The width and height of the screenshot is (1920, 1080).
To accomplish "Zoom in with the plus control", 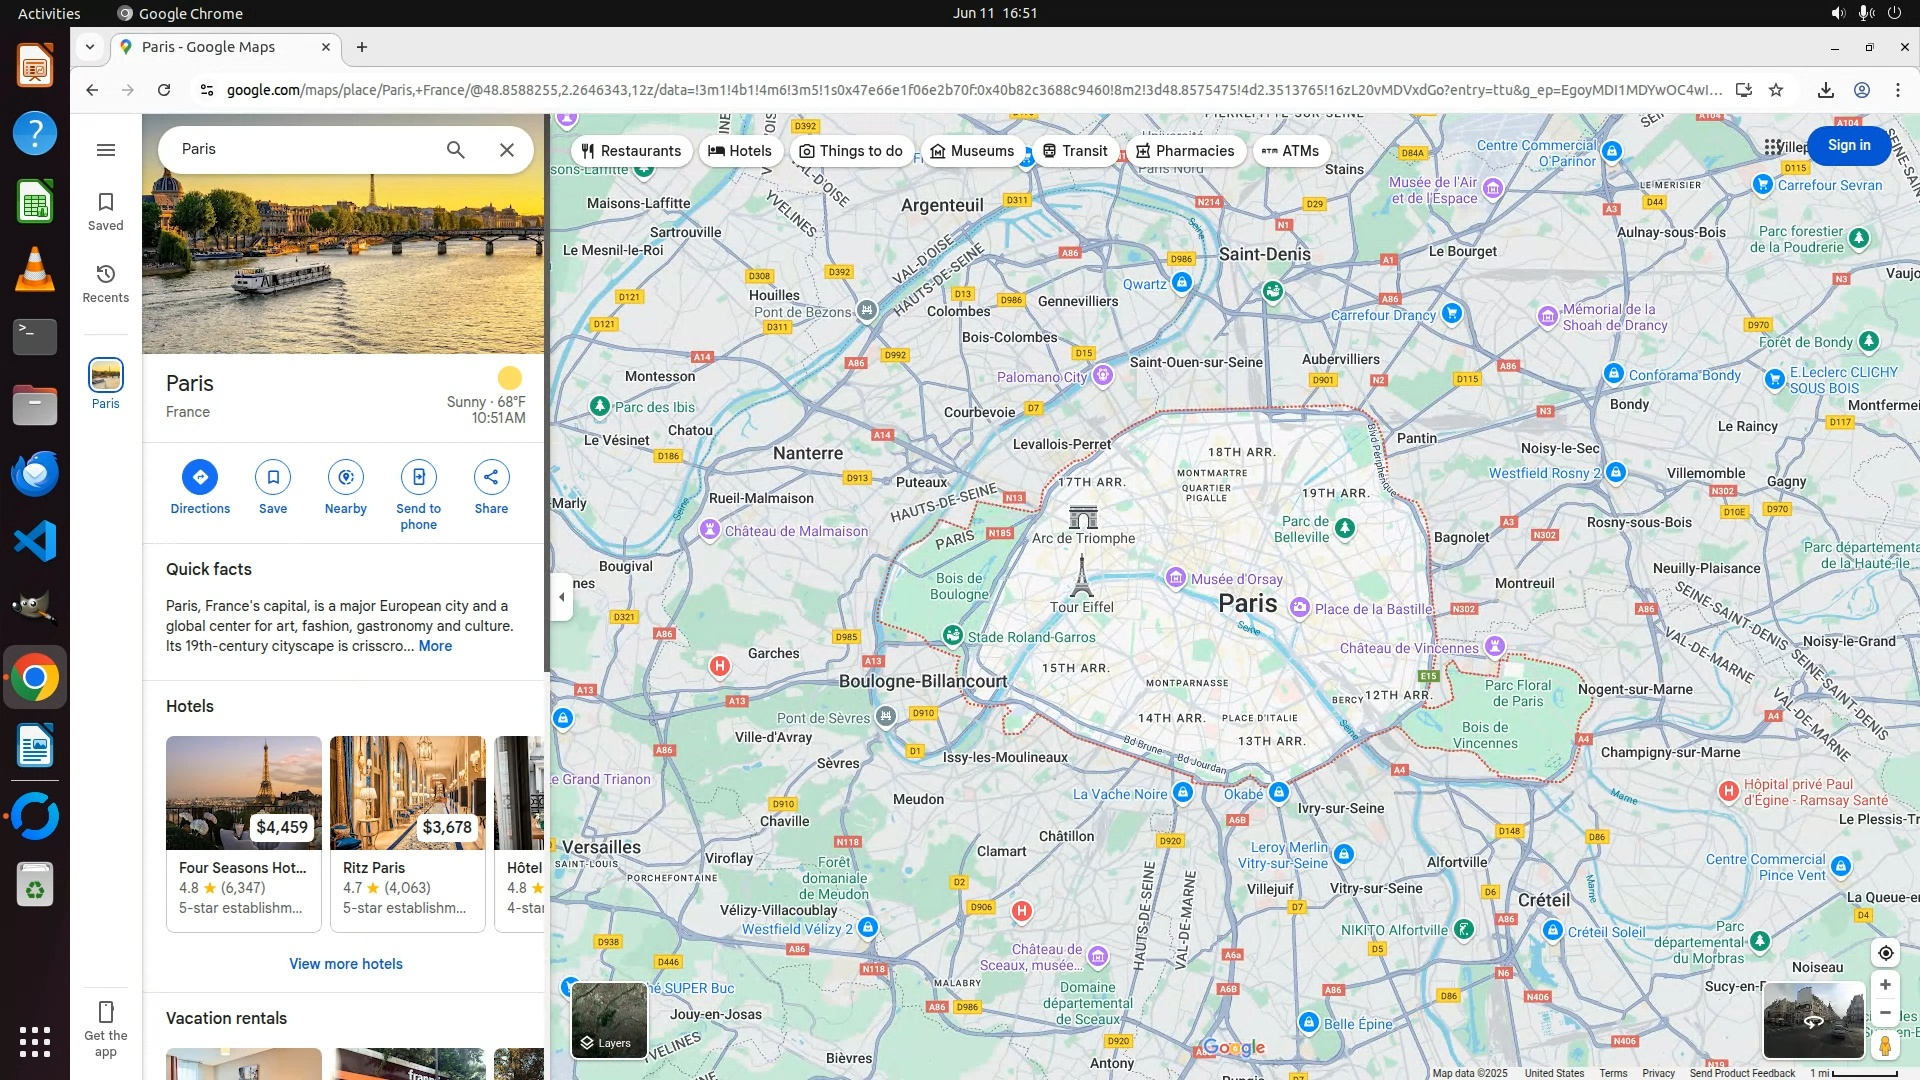I will click(x=1885, y=985).
